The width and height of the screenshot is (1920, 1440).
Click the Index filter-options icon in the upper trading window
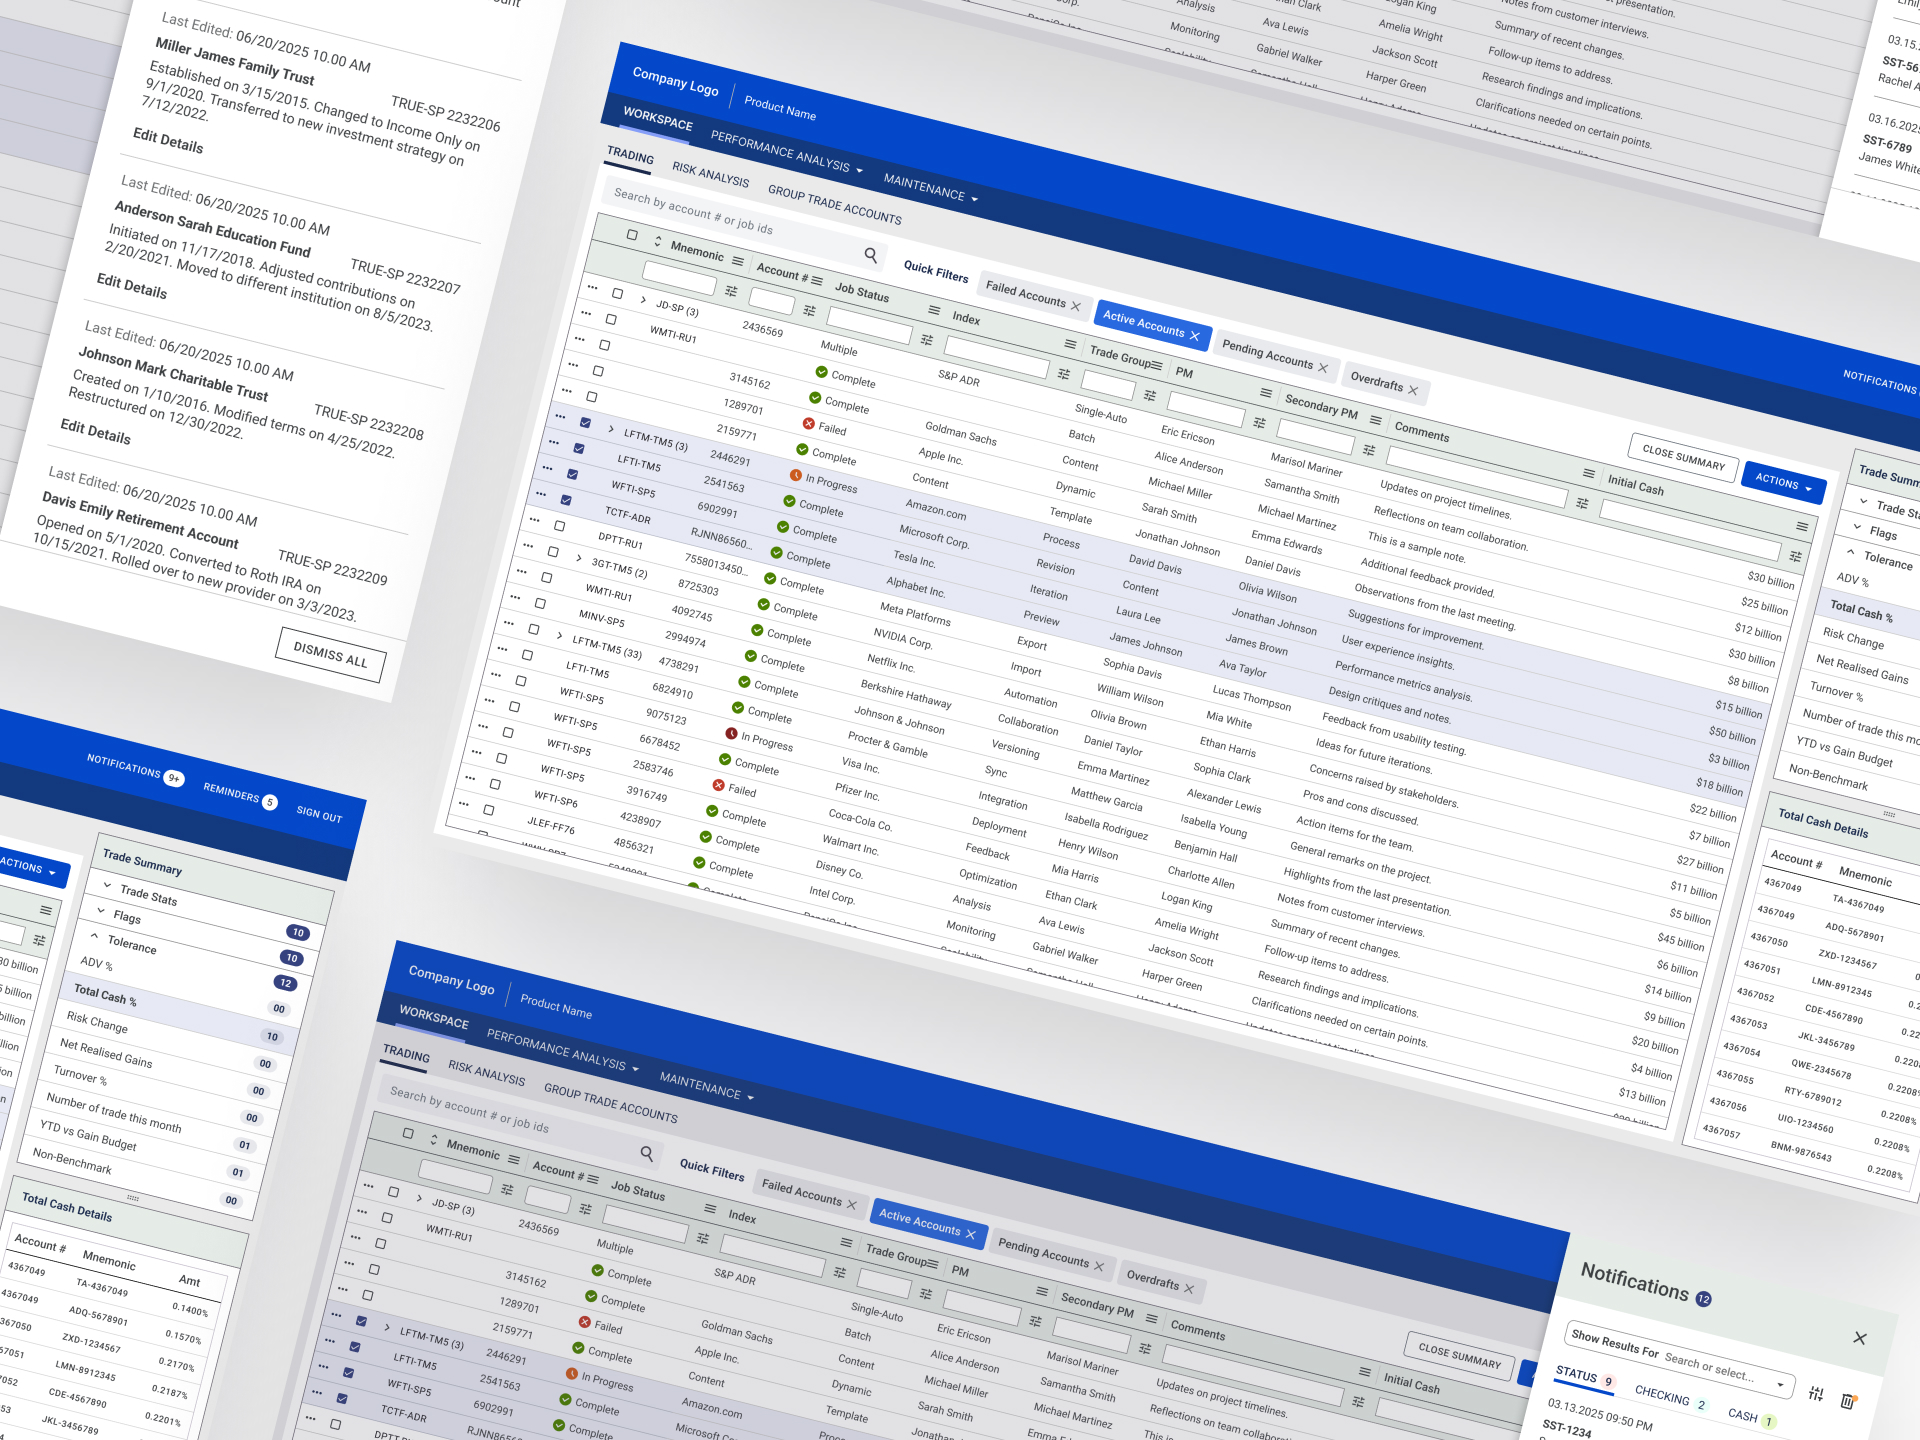click(1064, 374)
